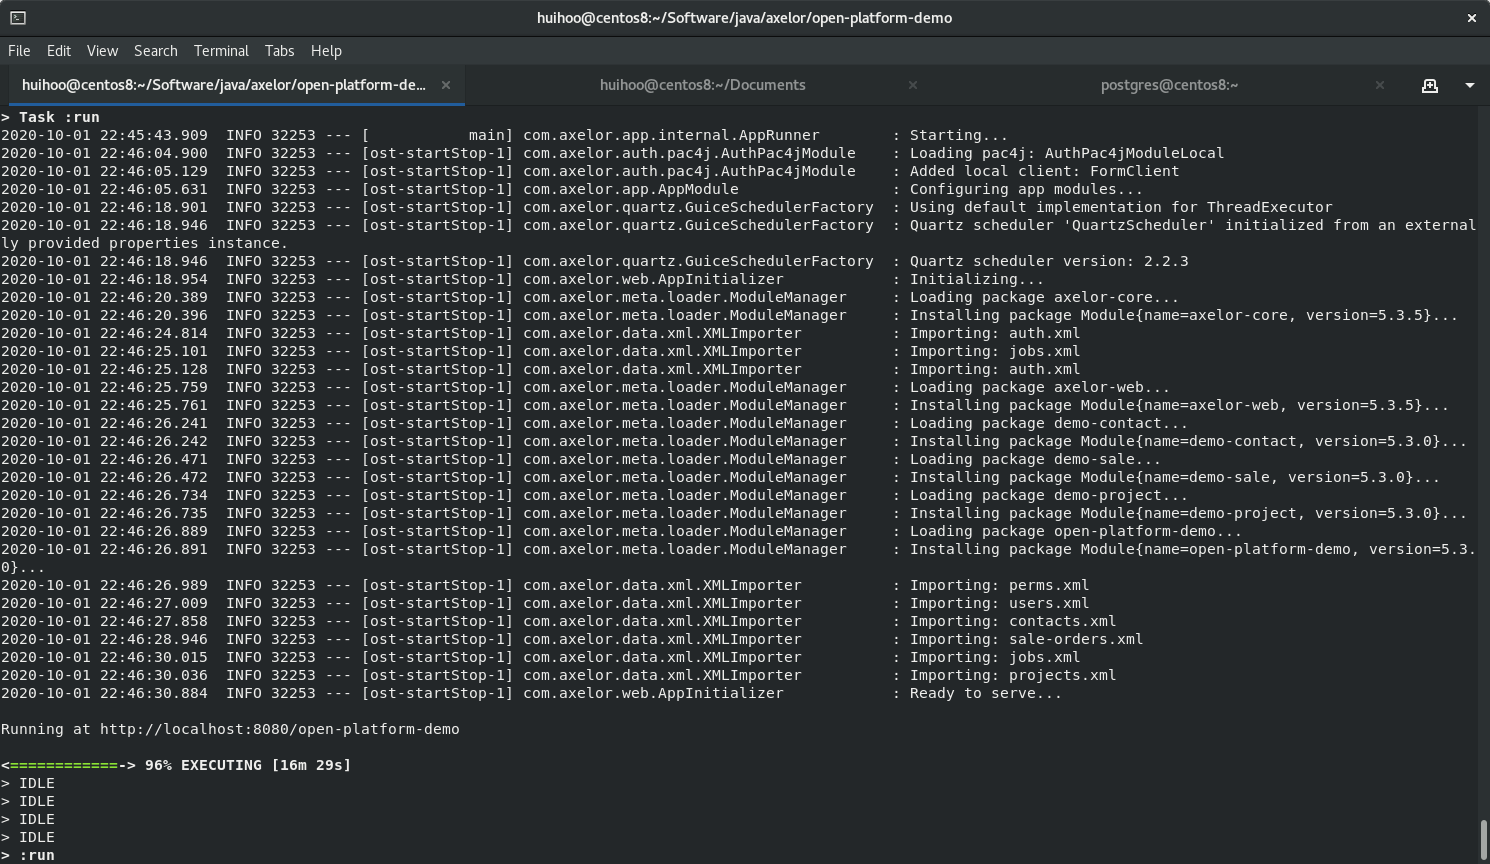
Task: Close the open-platform-demo terminal tab
Action: point(446,86)
